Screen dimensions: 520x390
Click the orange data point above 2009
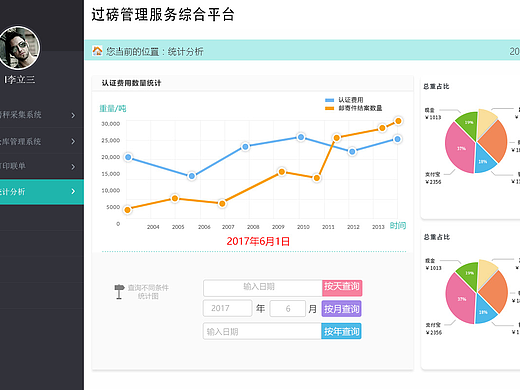click(282, 172)
